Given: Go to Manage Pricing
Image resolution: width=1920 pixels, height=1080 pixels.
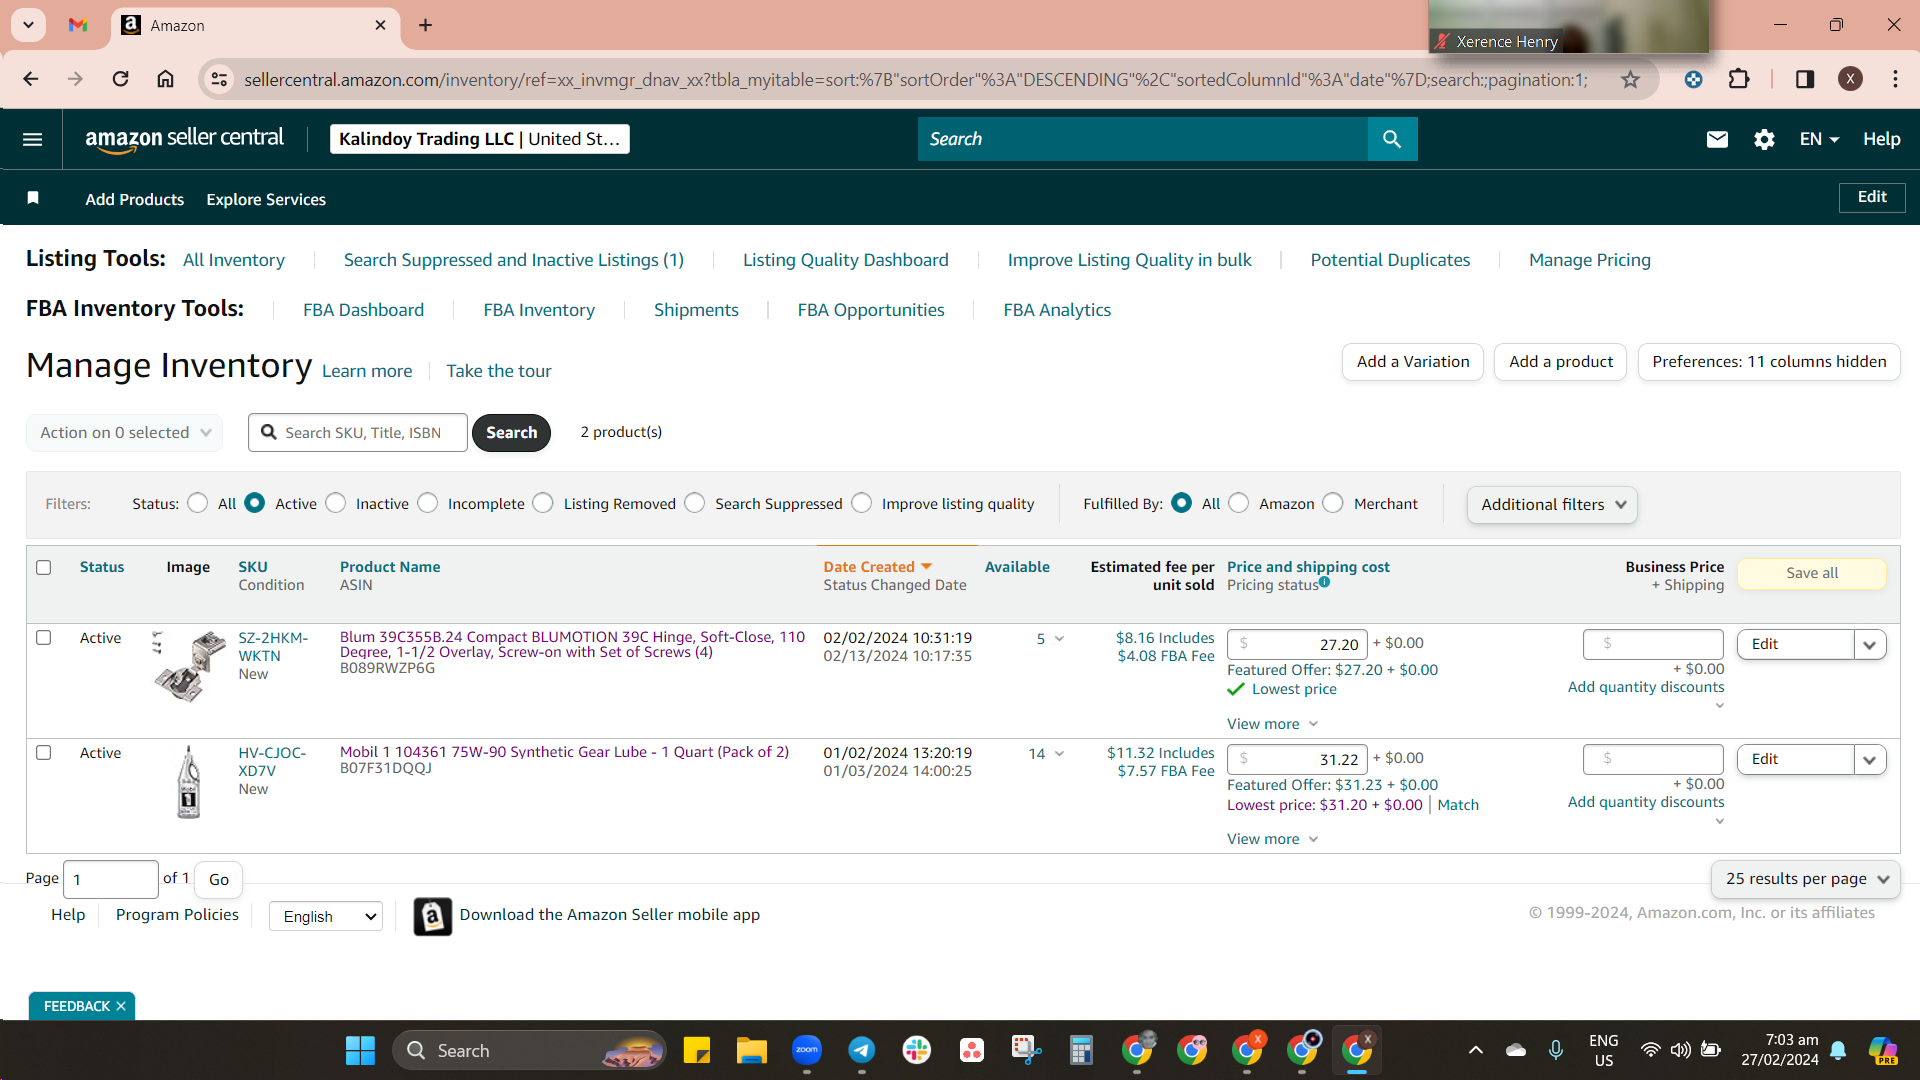Looking at the screenshot, I should click(1590, 260).
